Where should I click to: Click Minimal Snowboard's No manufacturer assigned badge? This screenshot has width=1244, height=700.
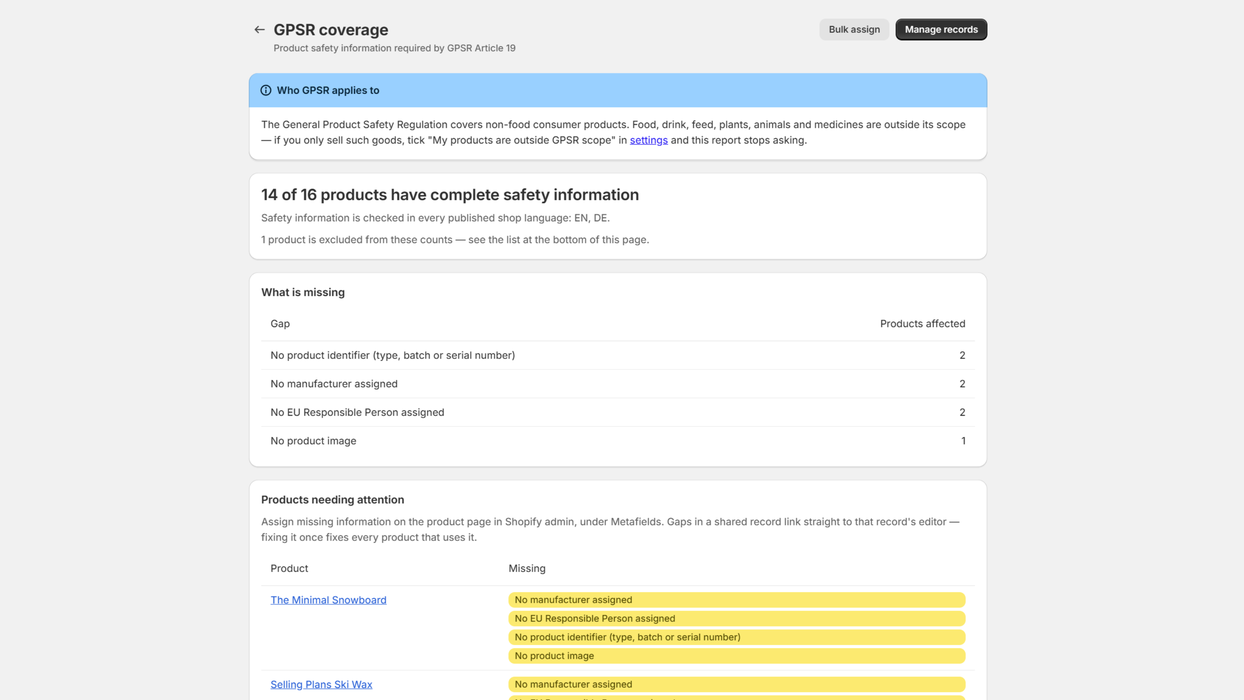point(737,600)
